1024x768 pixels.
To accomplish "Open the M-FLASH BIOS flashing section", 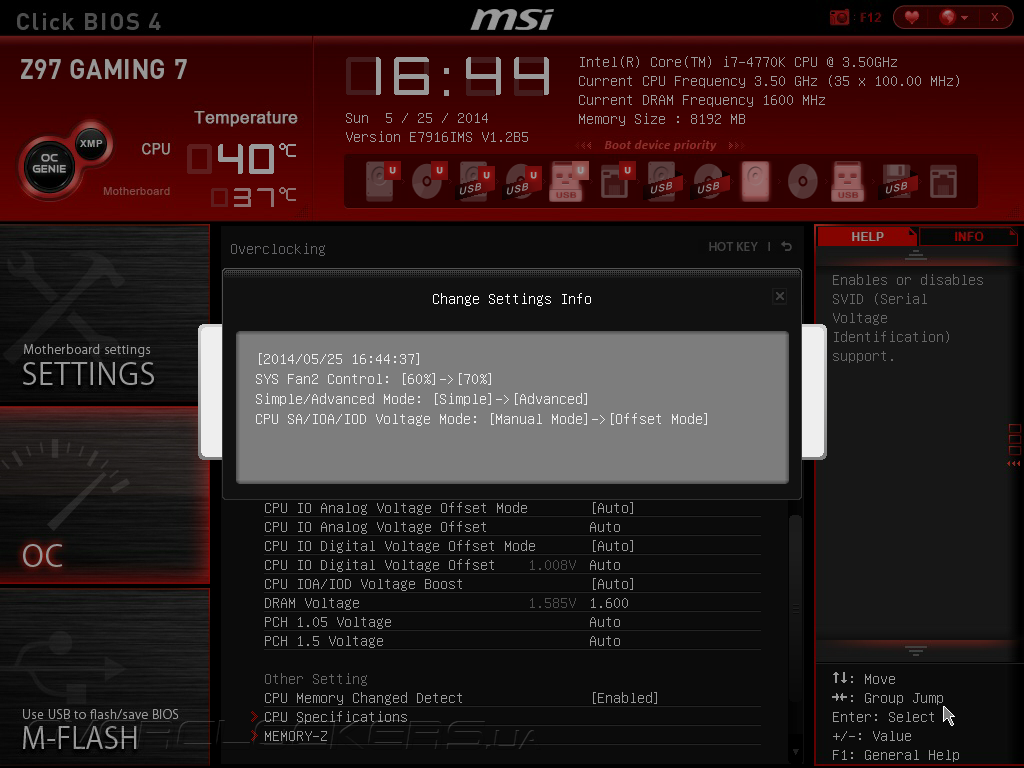I will click(104, 677).
